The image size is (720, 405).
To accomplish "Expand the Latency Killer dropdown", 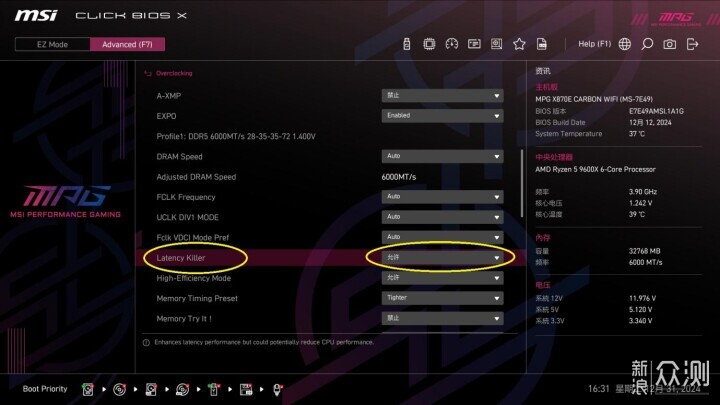I will pyautogui.click(x=442, y=258).
